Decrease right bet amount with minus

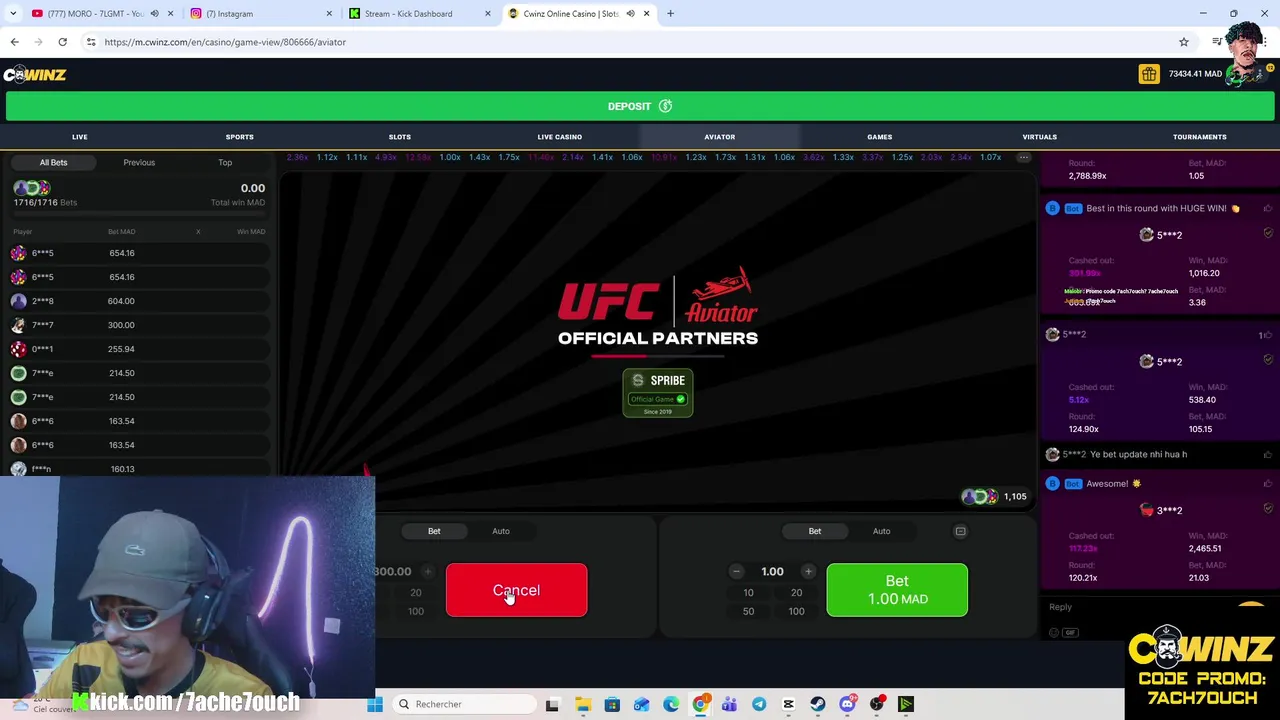[x=736, y=572]
